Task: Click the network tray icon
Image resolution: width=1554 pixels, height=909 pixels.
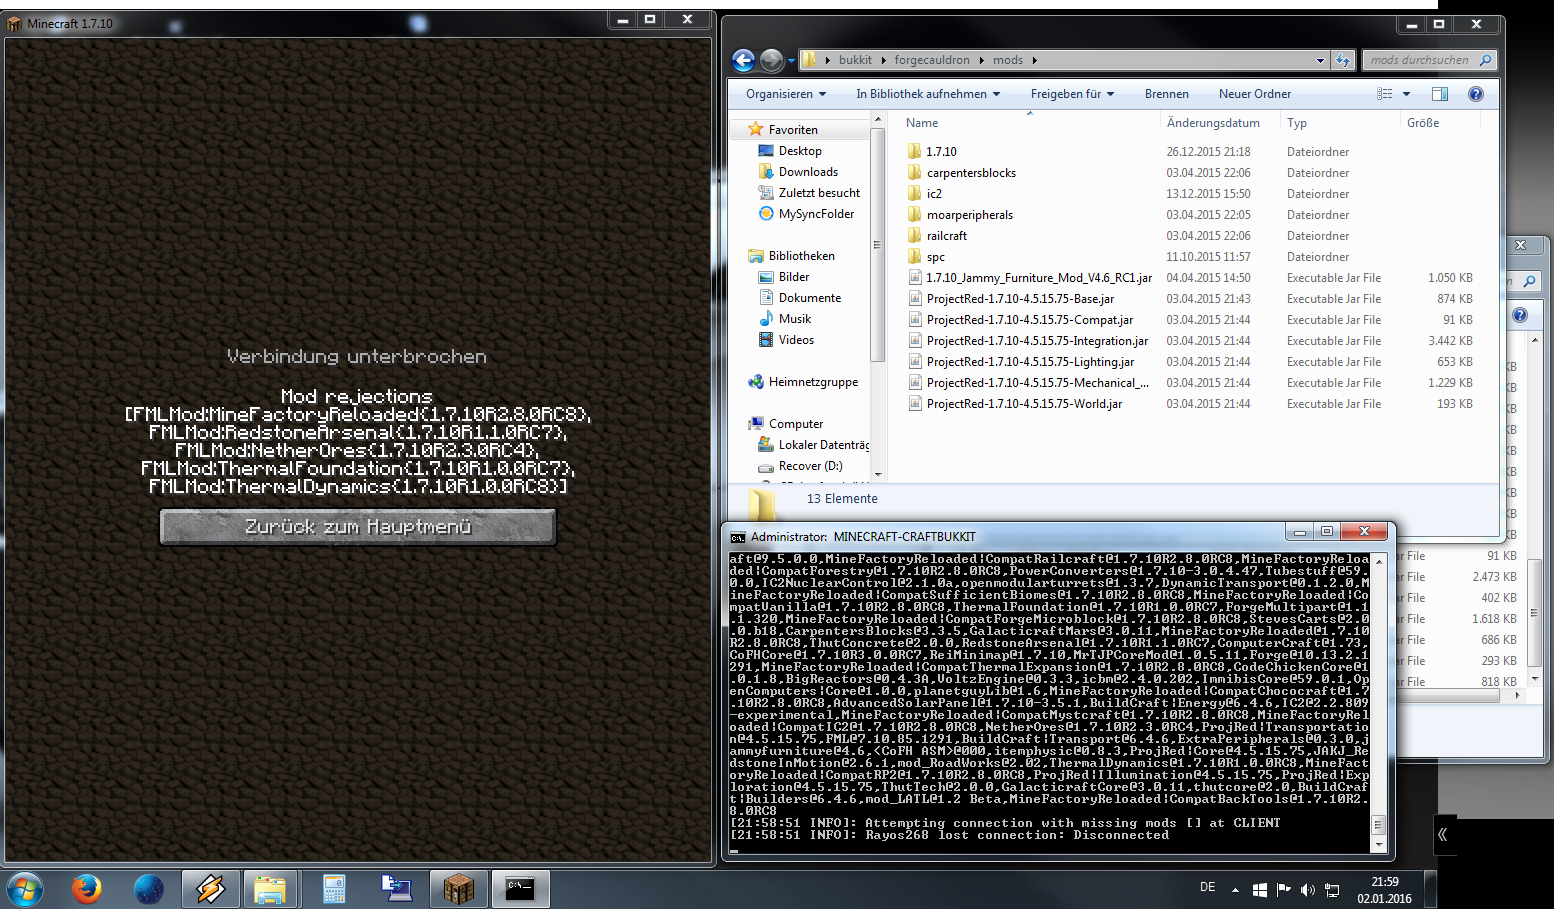Action: (x=1332, y=889)
